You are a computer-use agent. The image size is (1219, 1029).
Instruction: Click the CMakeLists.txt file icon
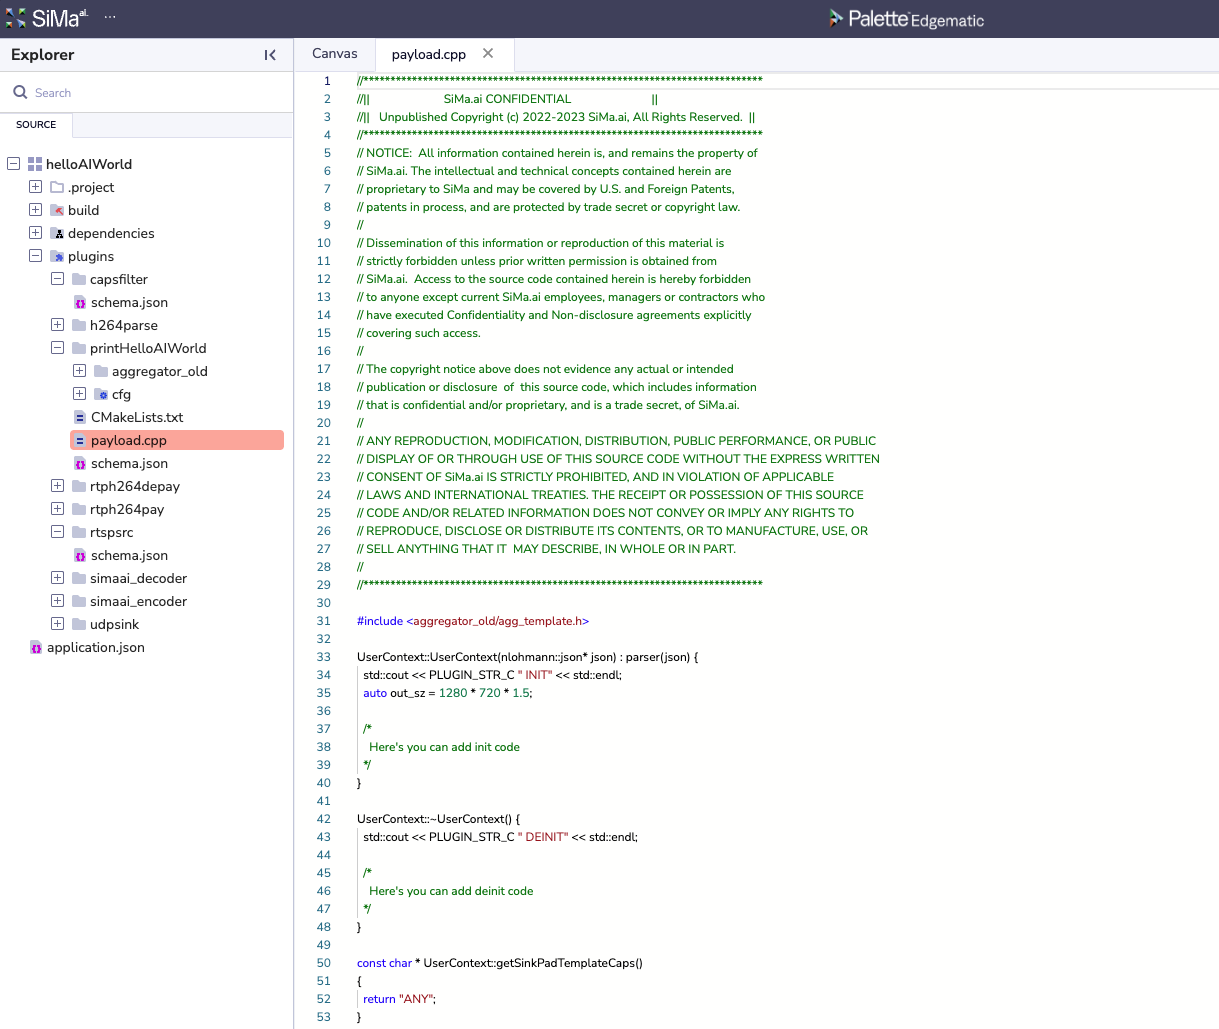click(x=80, y=418)
